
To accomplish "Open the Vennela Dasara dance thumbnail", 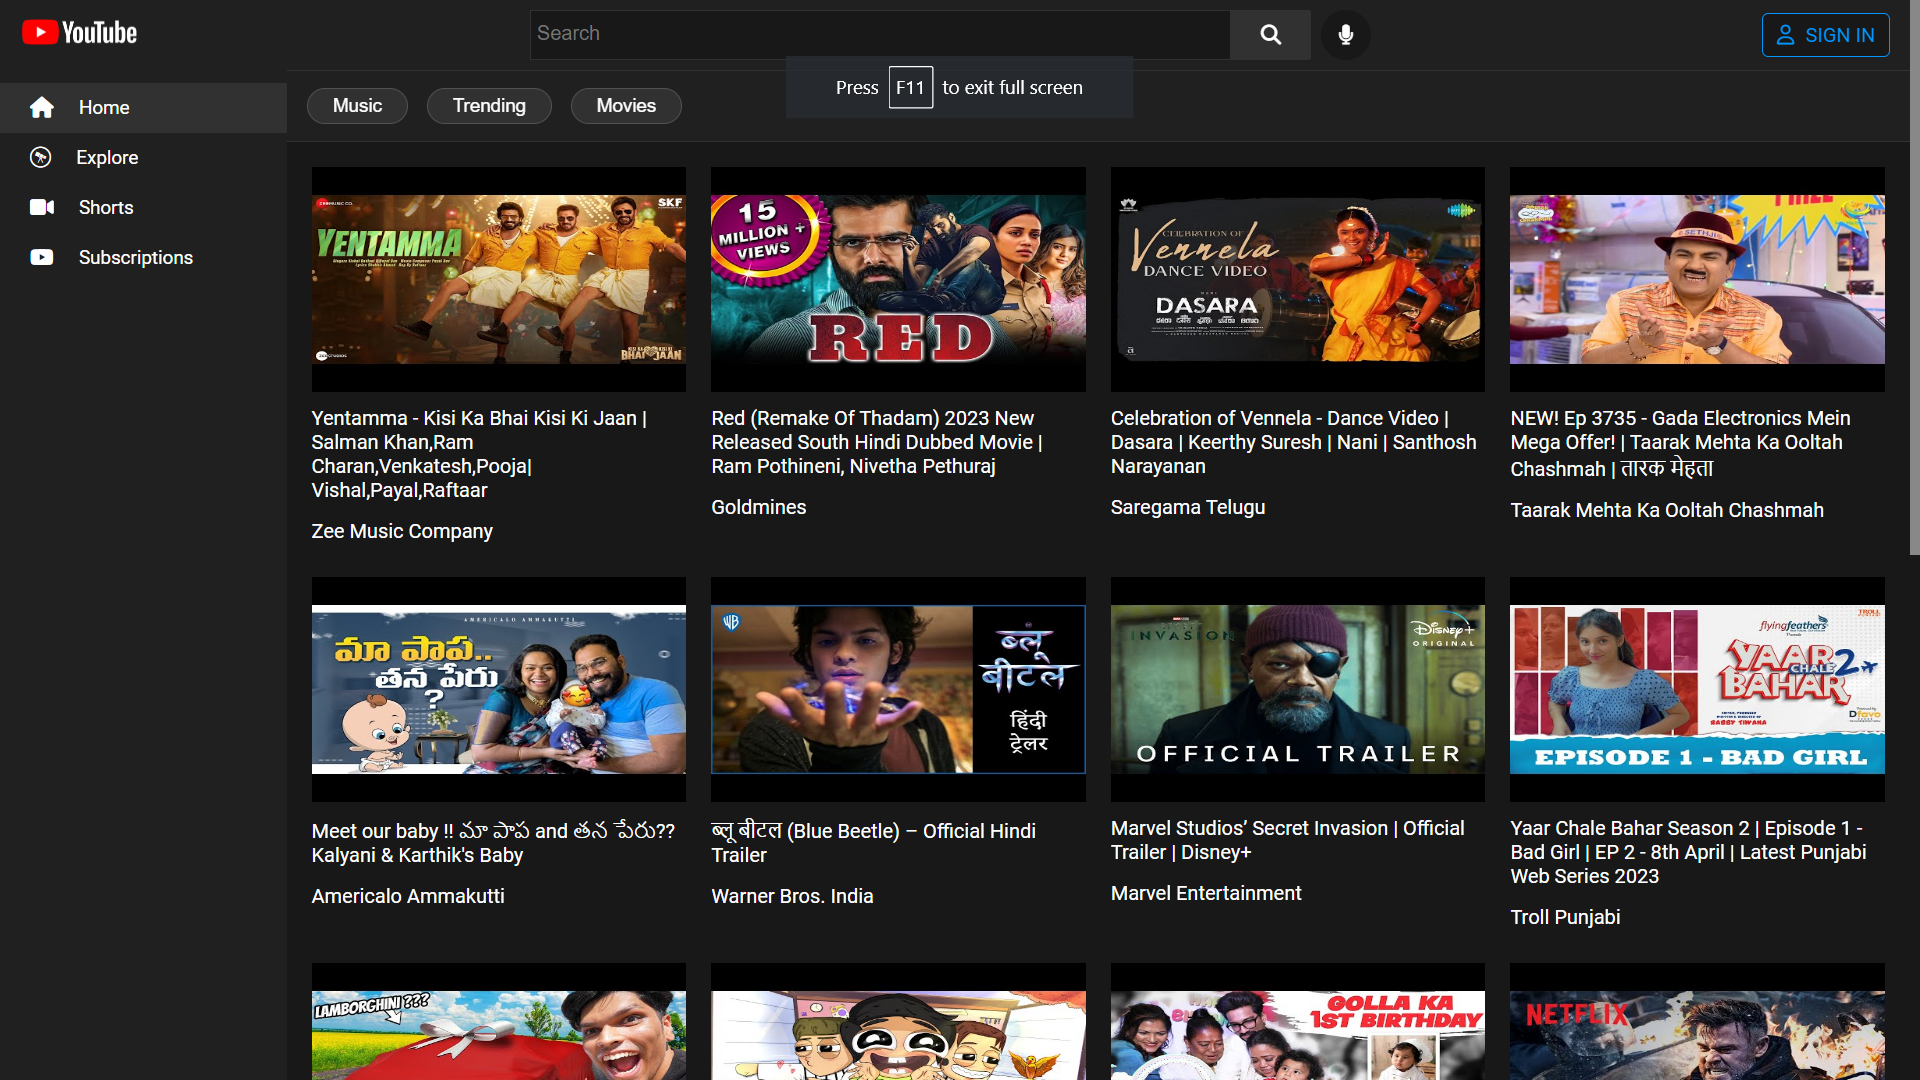I will pyautogui.click(x=1298, y=279).
